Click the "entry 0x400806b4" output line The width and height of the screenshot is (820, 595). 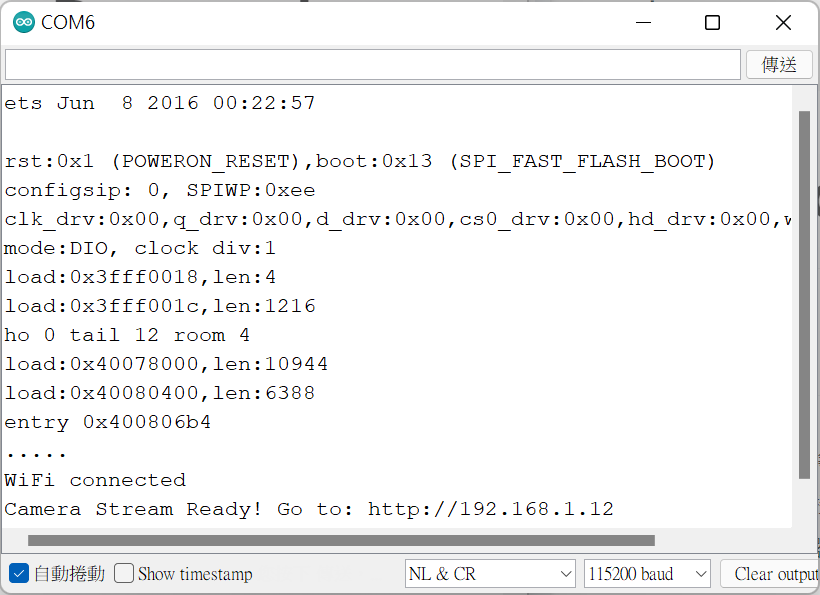[108, 422]
